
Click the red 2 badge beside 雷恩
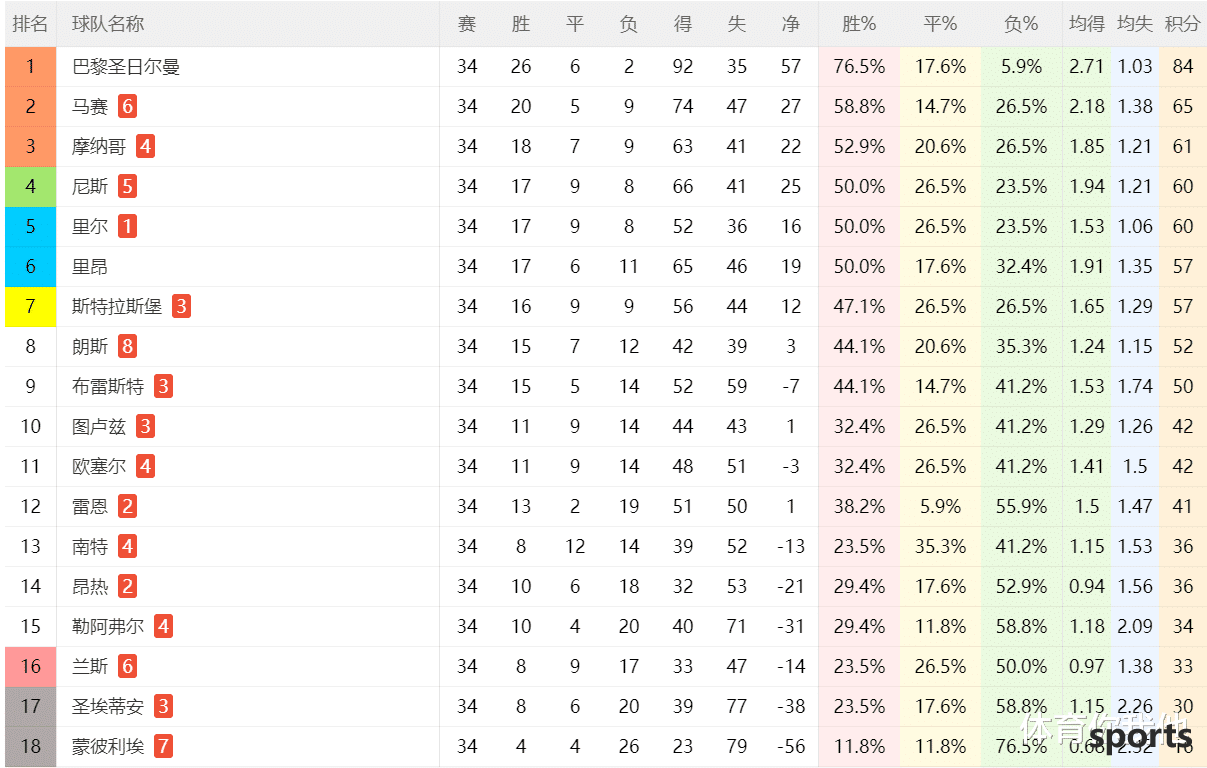[127, 506]
